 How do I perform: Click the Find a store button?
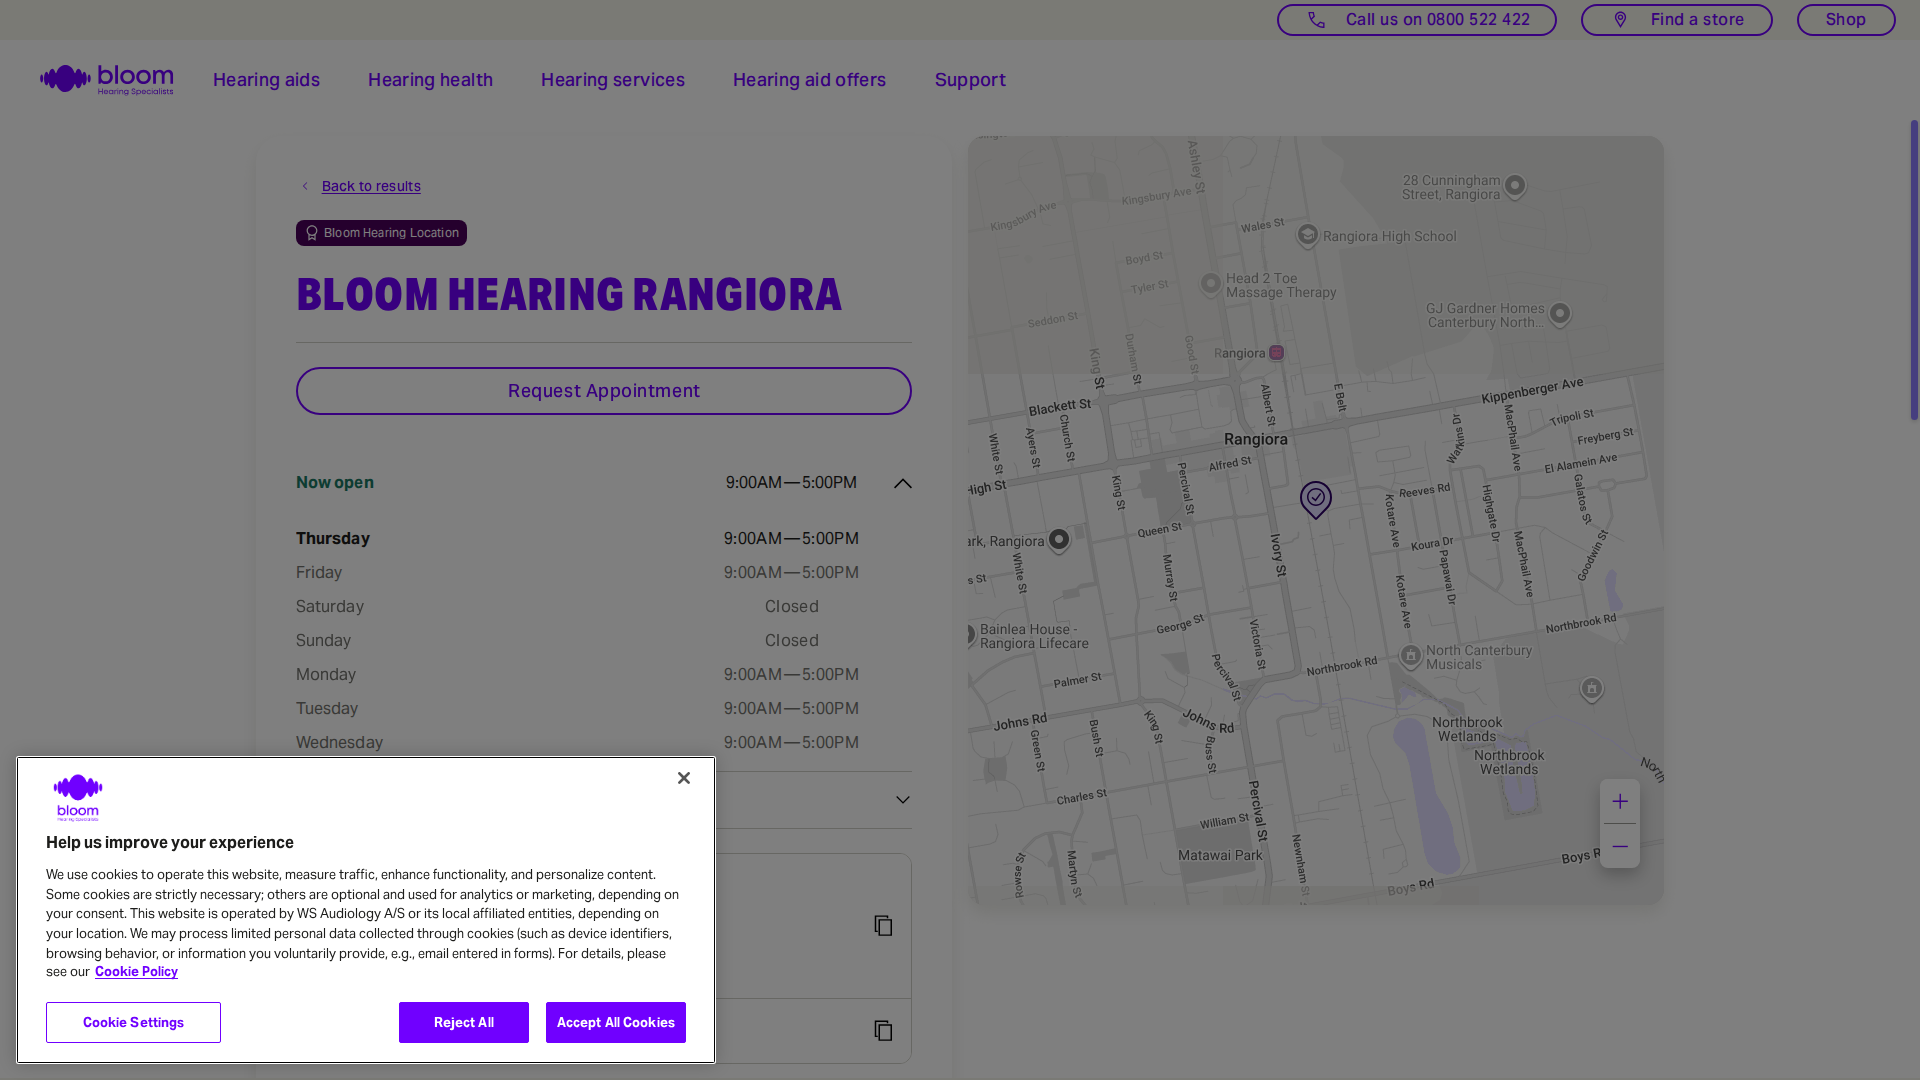(1676, 20)
